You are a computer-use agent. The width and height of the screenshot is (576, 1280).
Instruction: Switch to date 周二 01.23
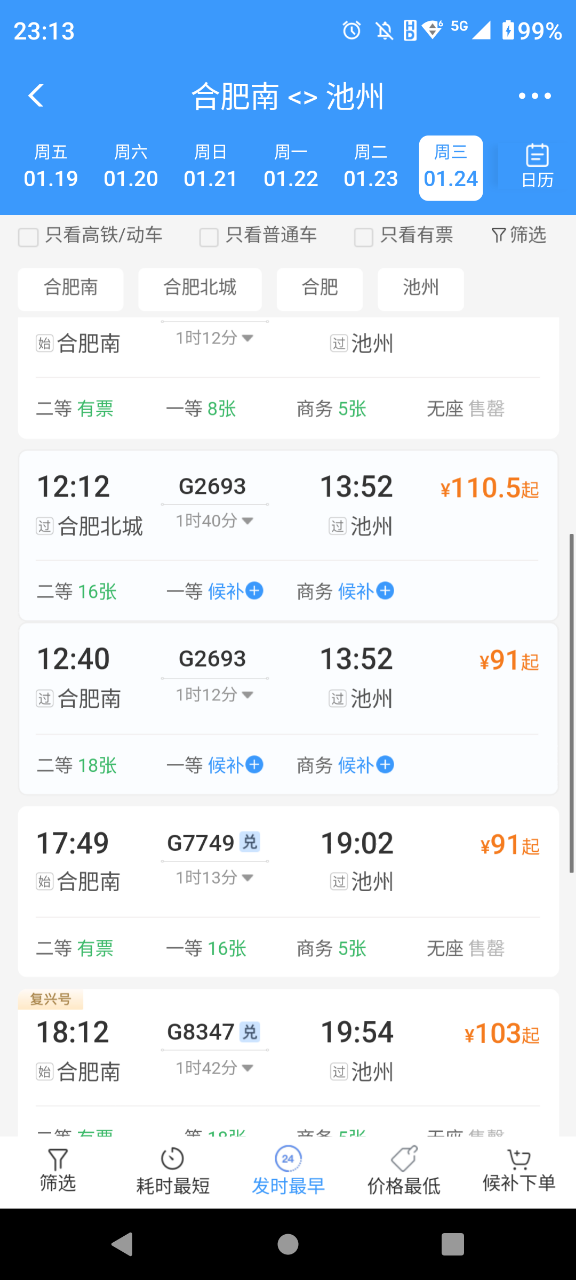click(371, 166)
